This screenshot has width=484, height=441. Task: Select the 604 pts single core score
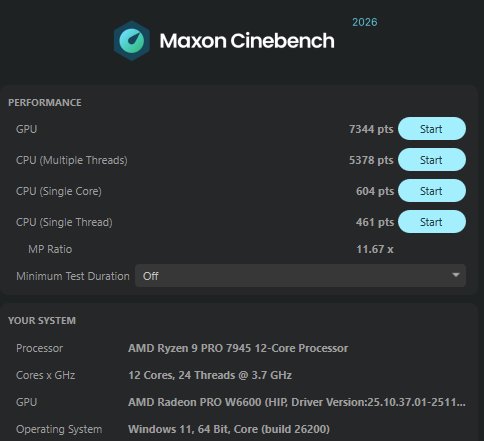[x=375, y=191]
